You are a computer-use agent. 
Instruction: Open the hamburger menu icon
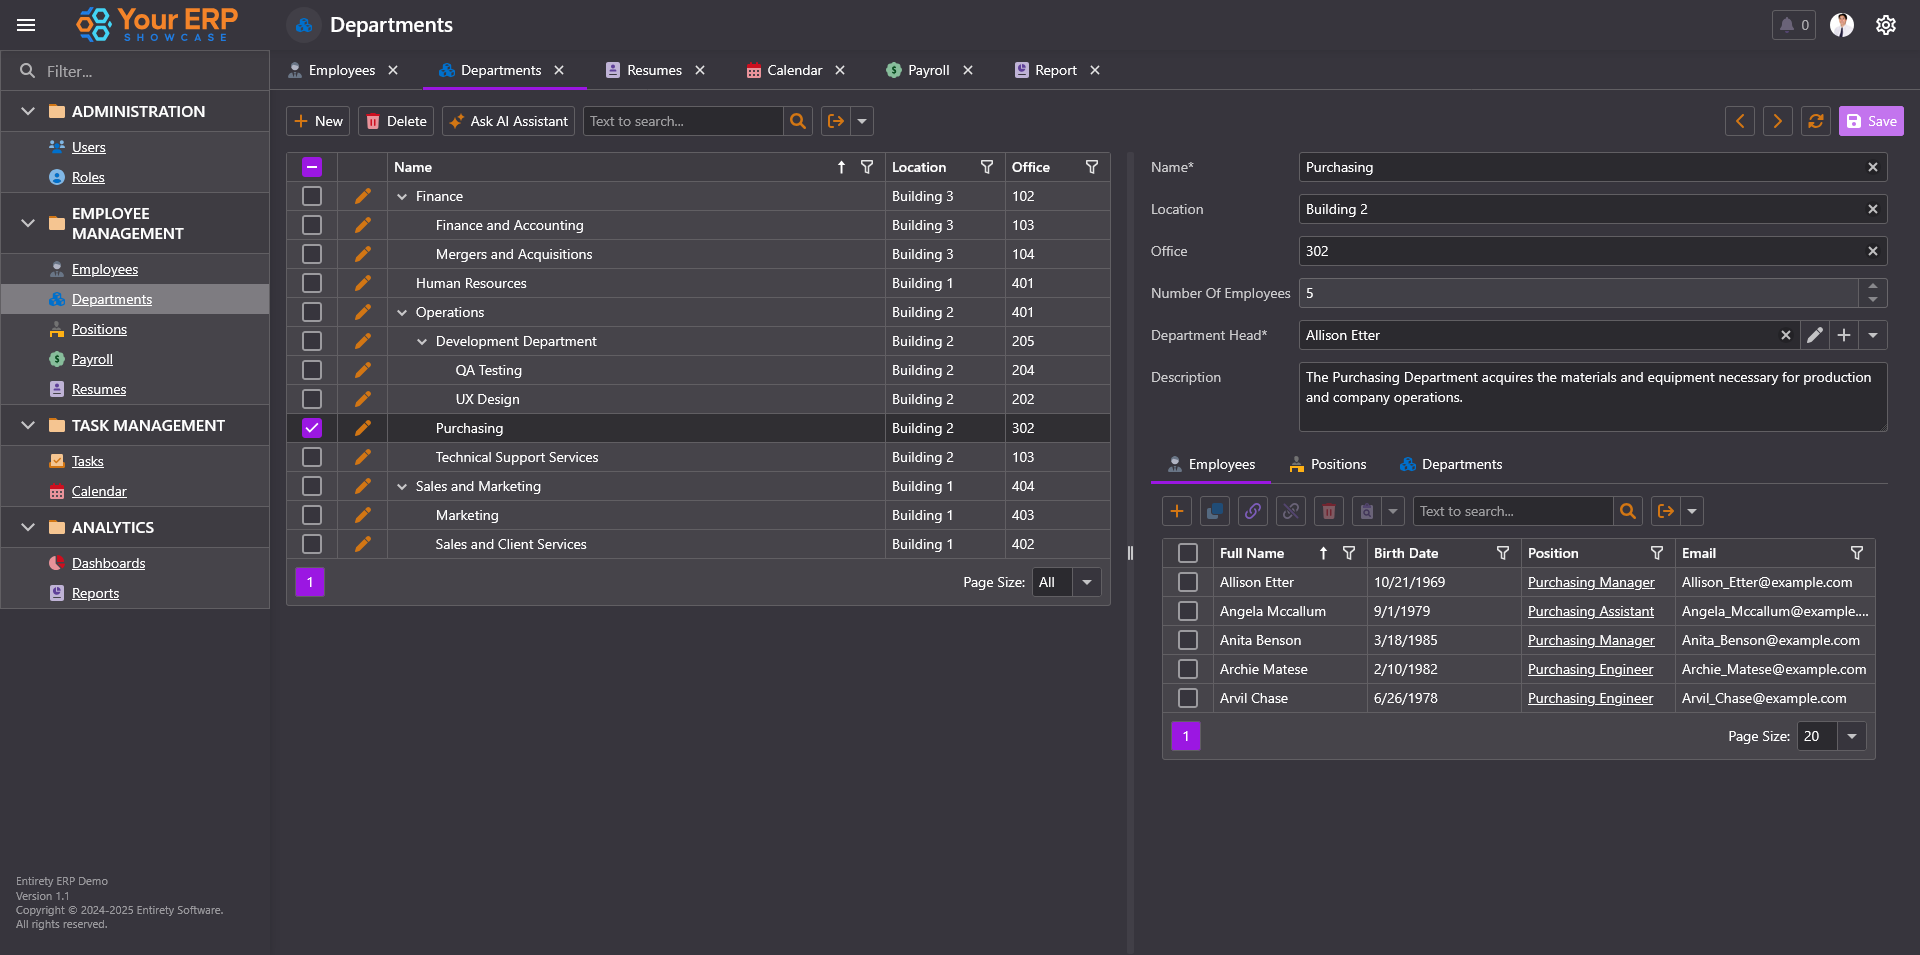point(26,25)
